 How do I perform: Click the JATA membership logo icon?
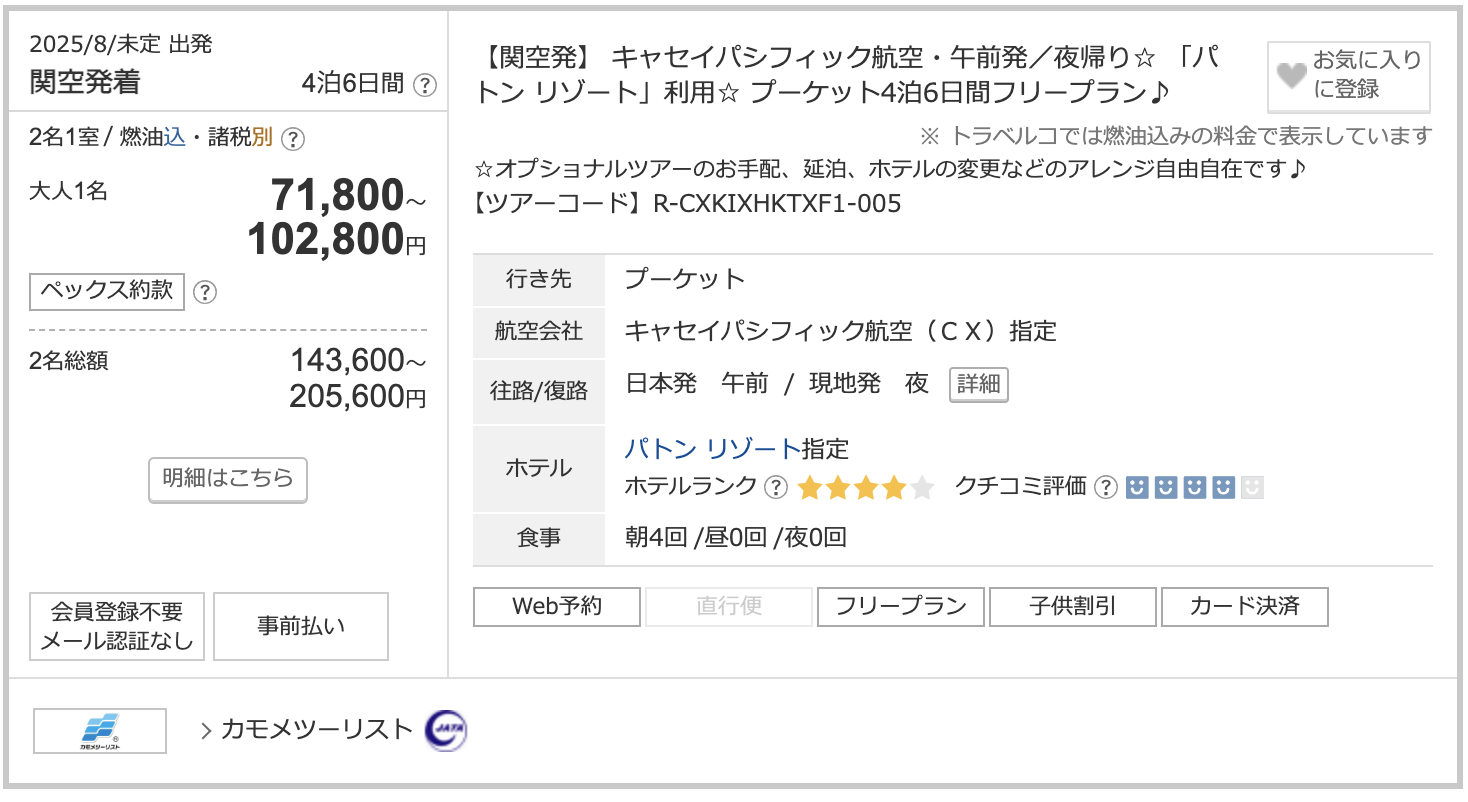coord(445,731)
